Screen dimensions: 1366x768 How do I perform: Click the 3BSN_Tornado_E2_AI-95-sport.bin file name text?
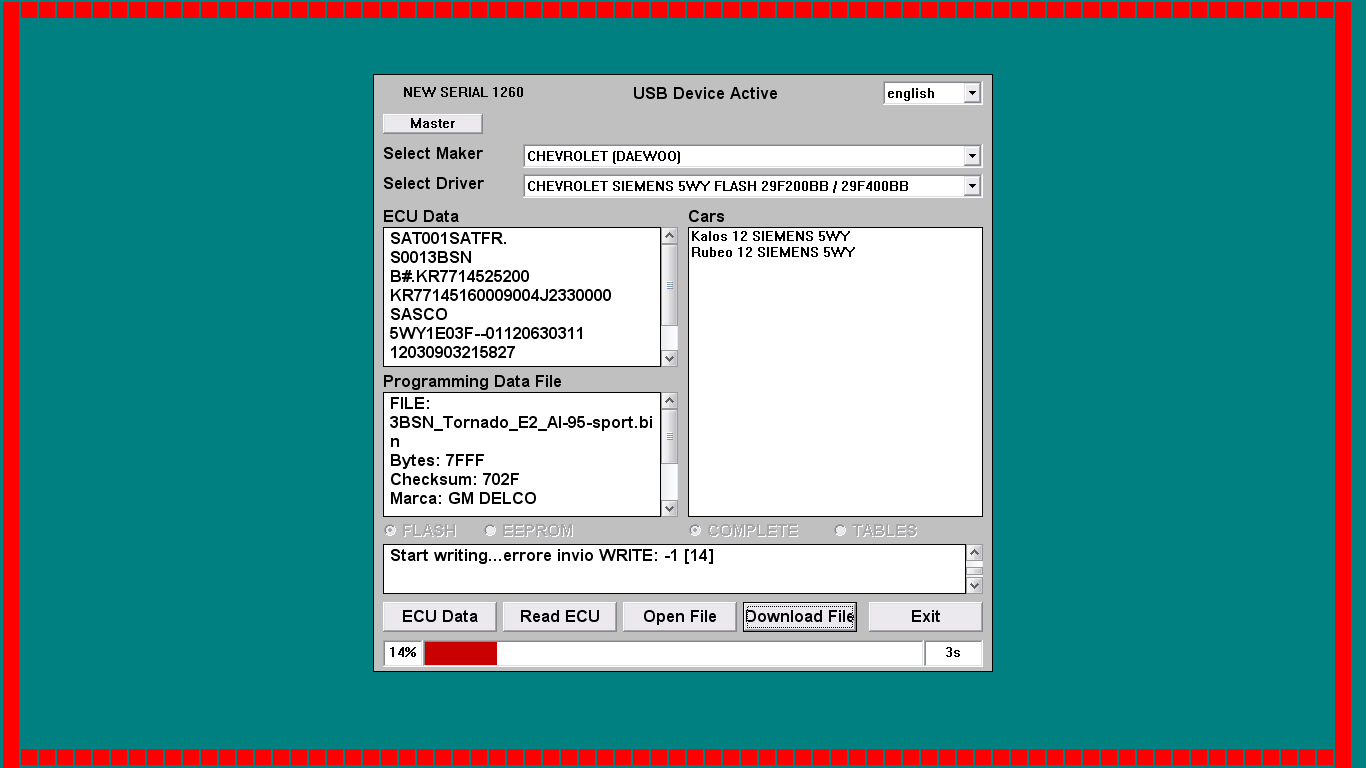tap(521, 432)
